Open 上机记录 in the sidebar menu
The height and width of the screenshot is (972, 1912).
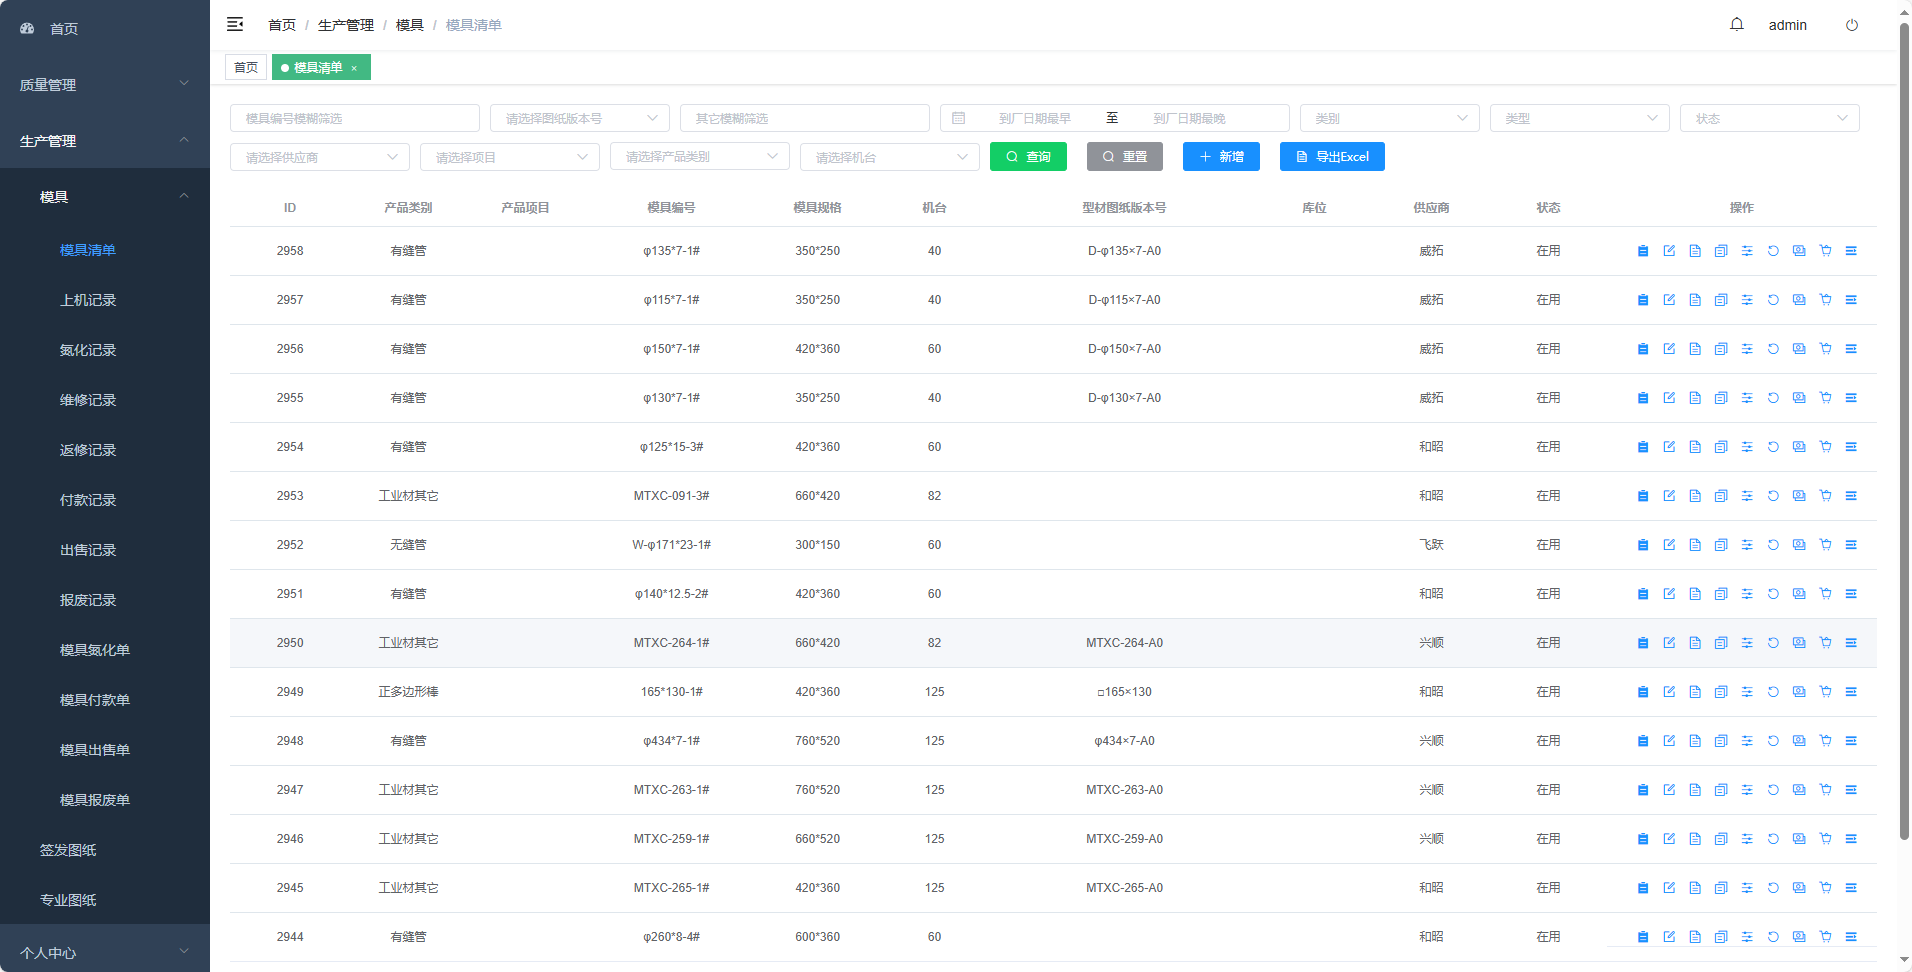[88, 300]
